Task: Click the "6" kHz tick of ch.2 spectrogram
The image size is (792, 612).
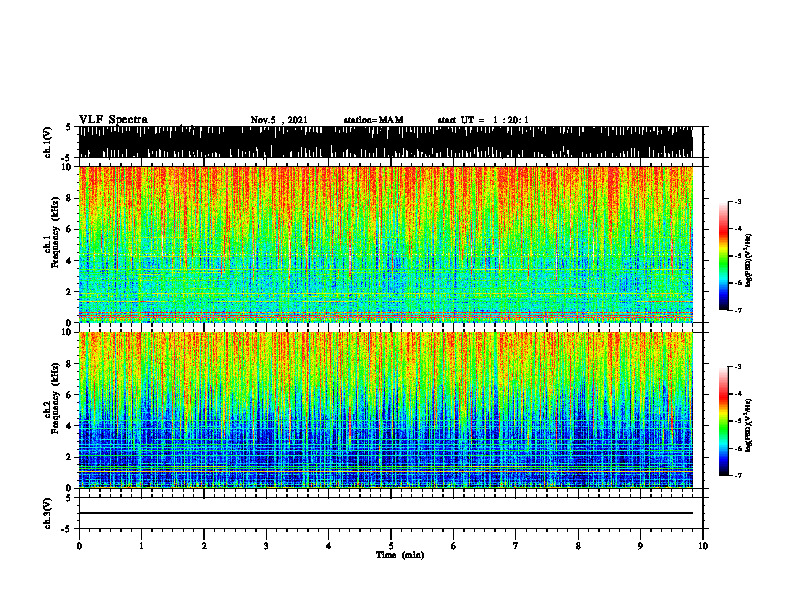Action: point(69,395)
